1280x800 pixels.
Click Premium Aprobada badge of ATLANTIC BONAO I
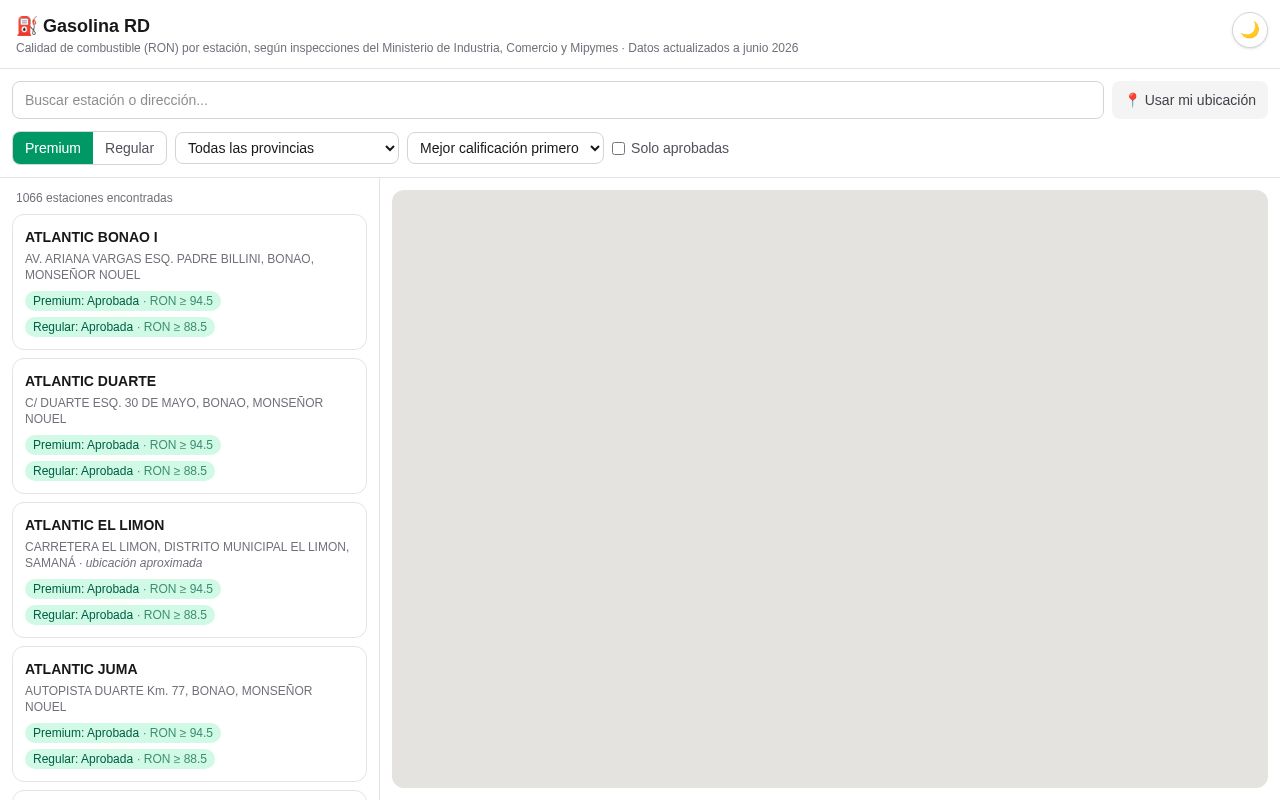coord(123,301)
